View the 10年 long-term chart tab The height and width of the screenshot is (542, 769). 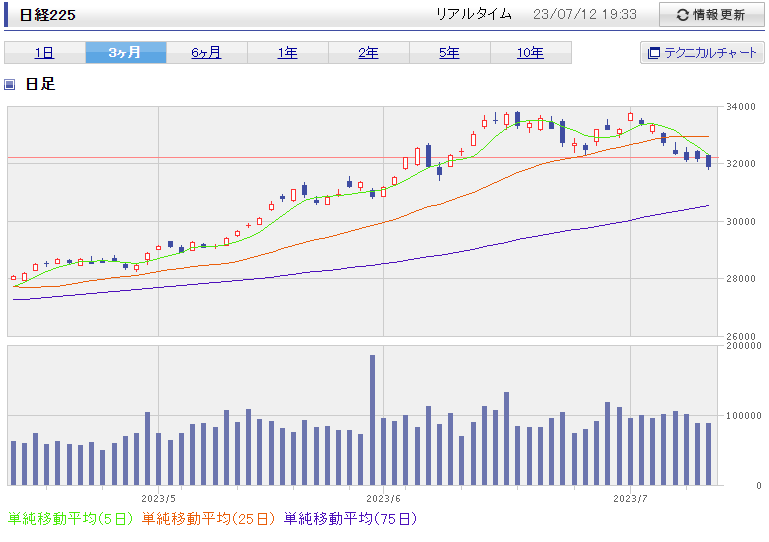point(530,53)
